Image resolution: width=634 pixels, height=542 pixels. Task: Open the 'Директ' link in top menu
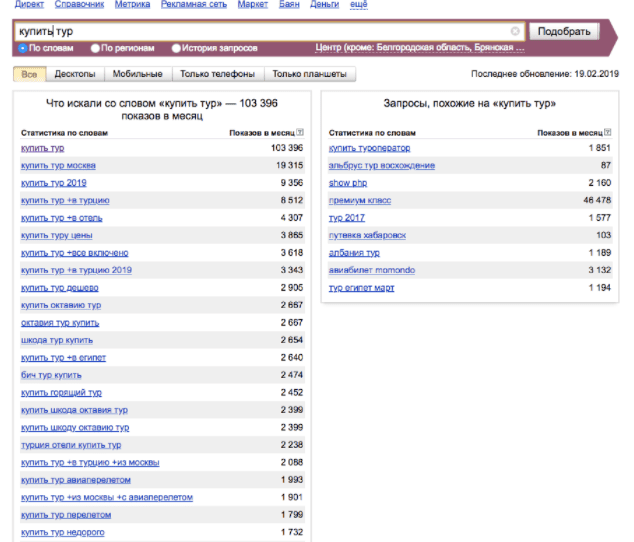(28, 6)
